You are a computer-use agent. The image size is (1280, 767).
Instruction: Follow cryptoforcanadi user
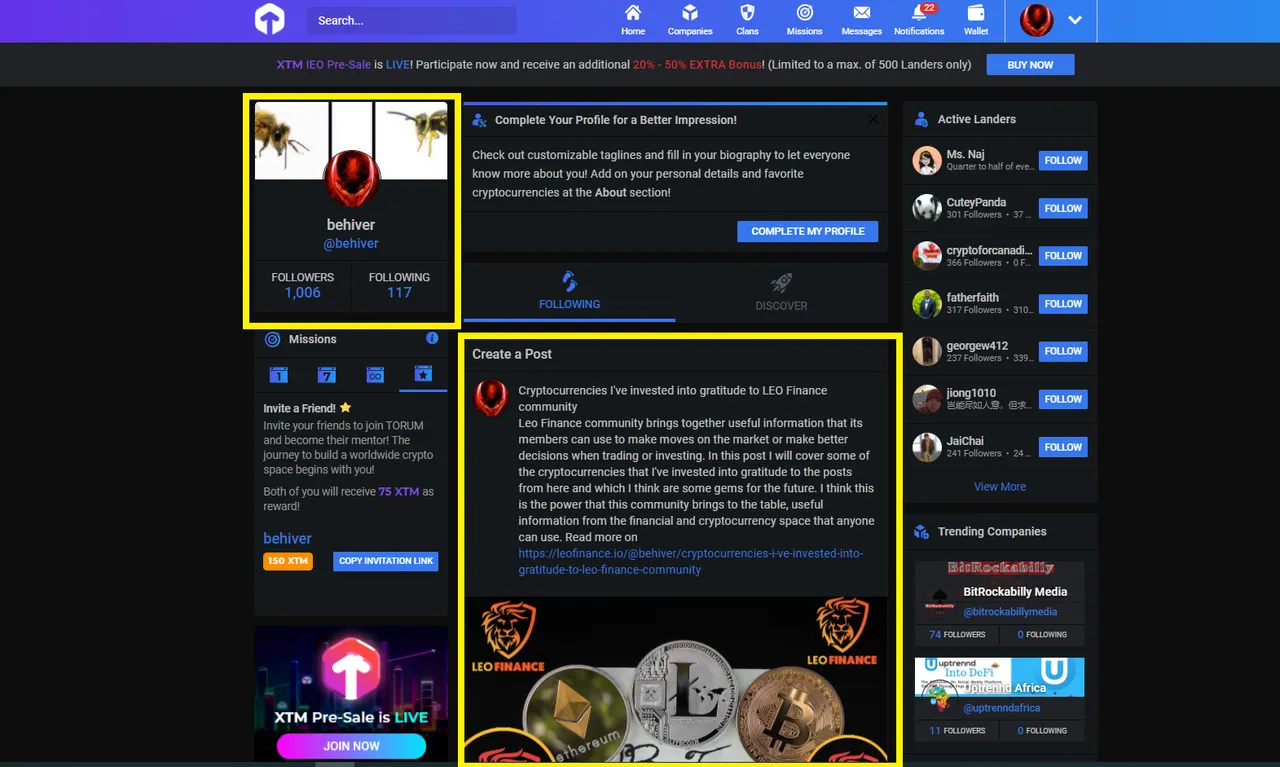tap(1063, 256)
